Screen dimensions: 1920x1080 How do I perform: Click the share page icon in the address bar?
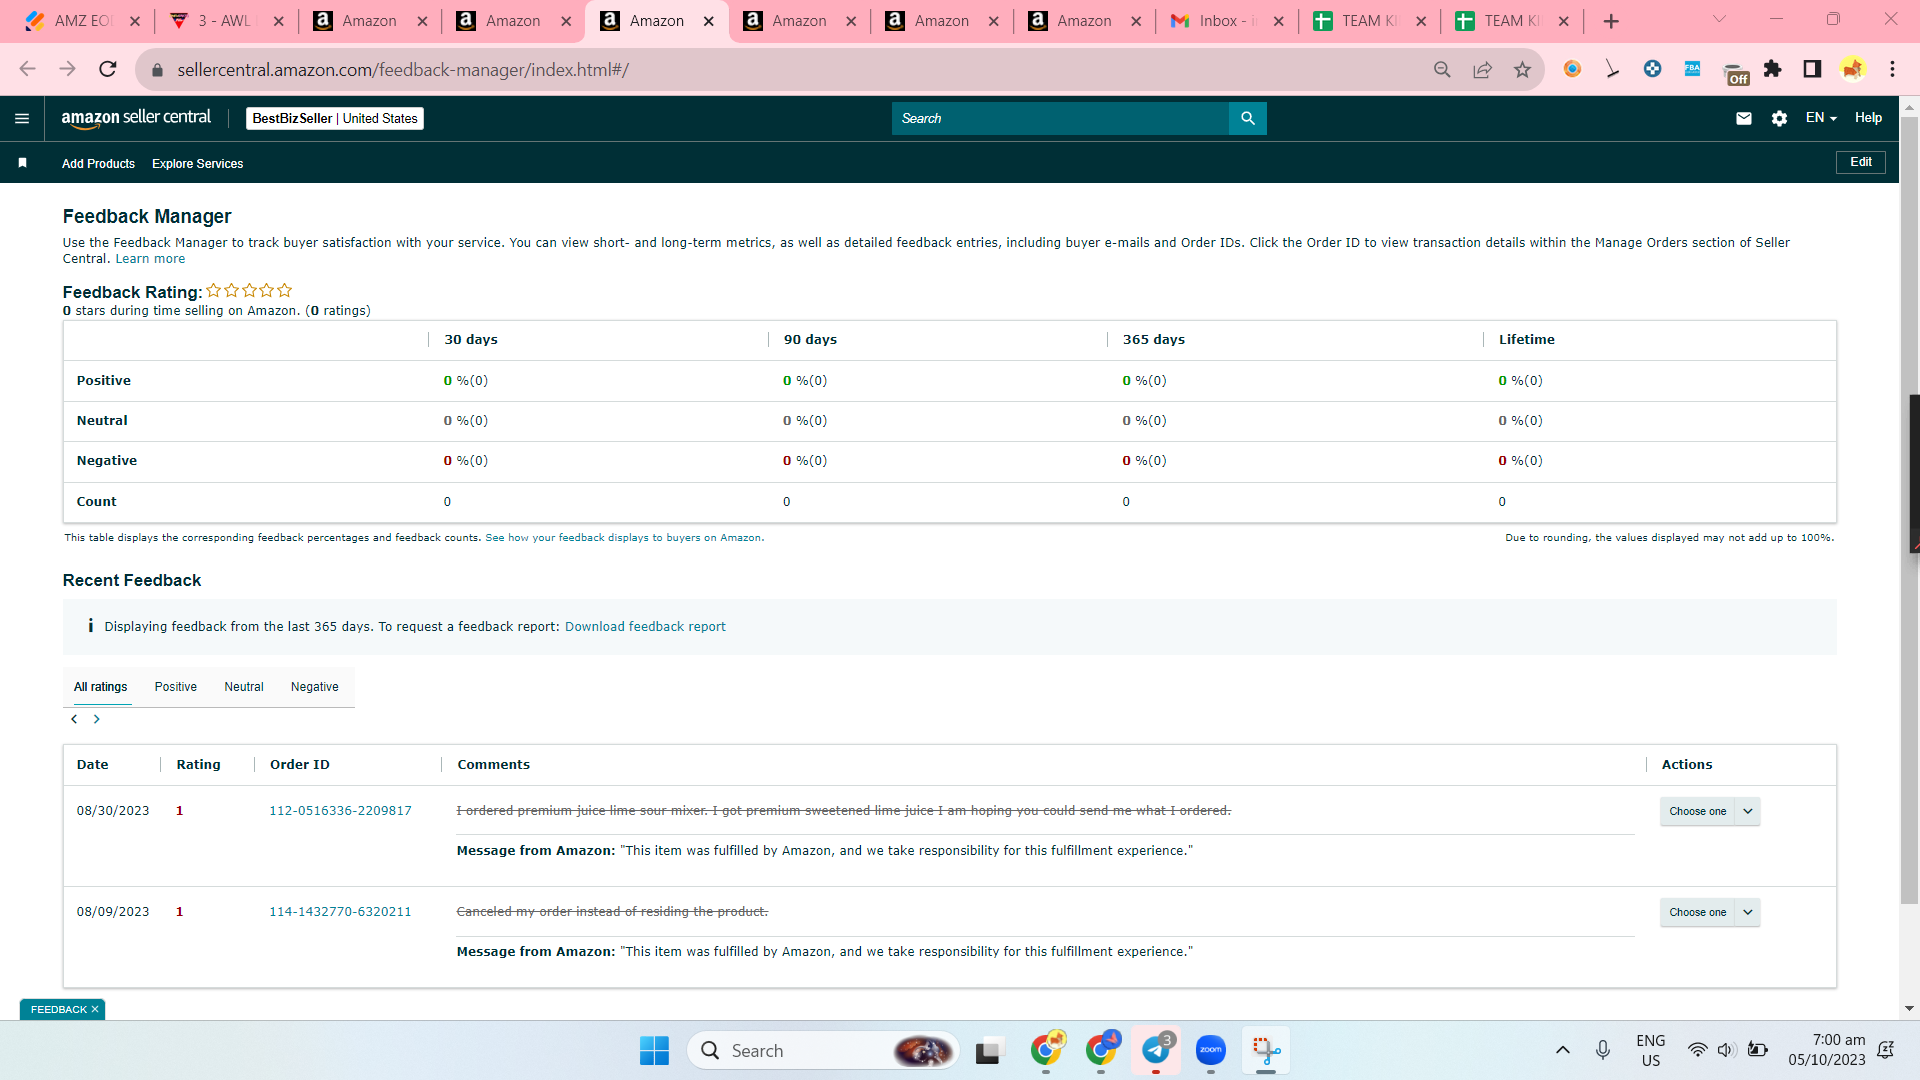coord(1482,69)
